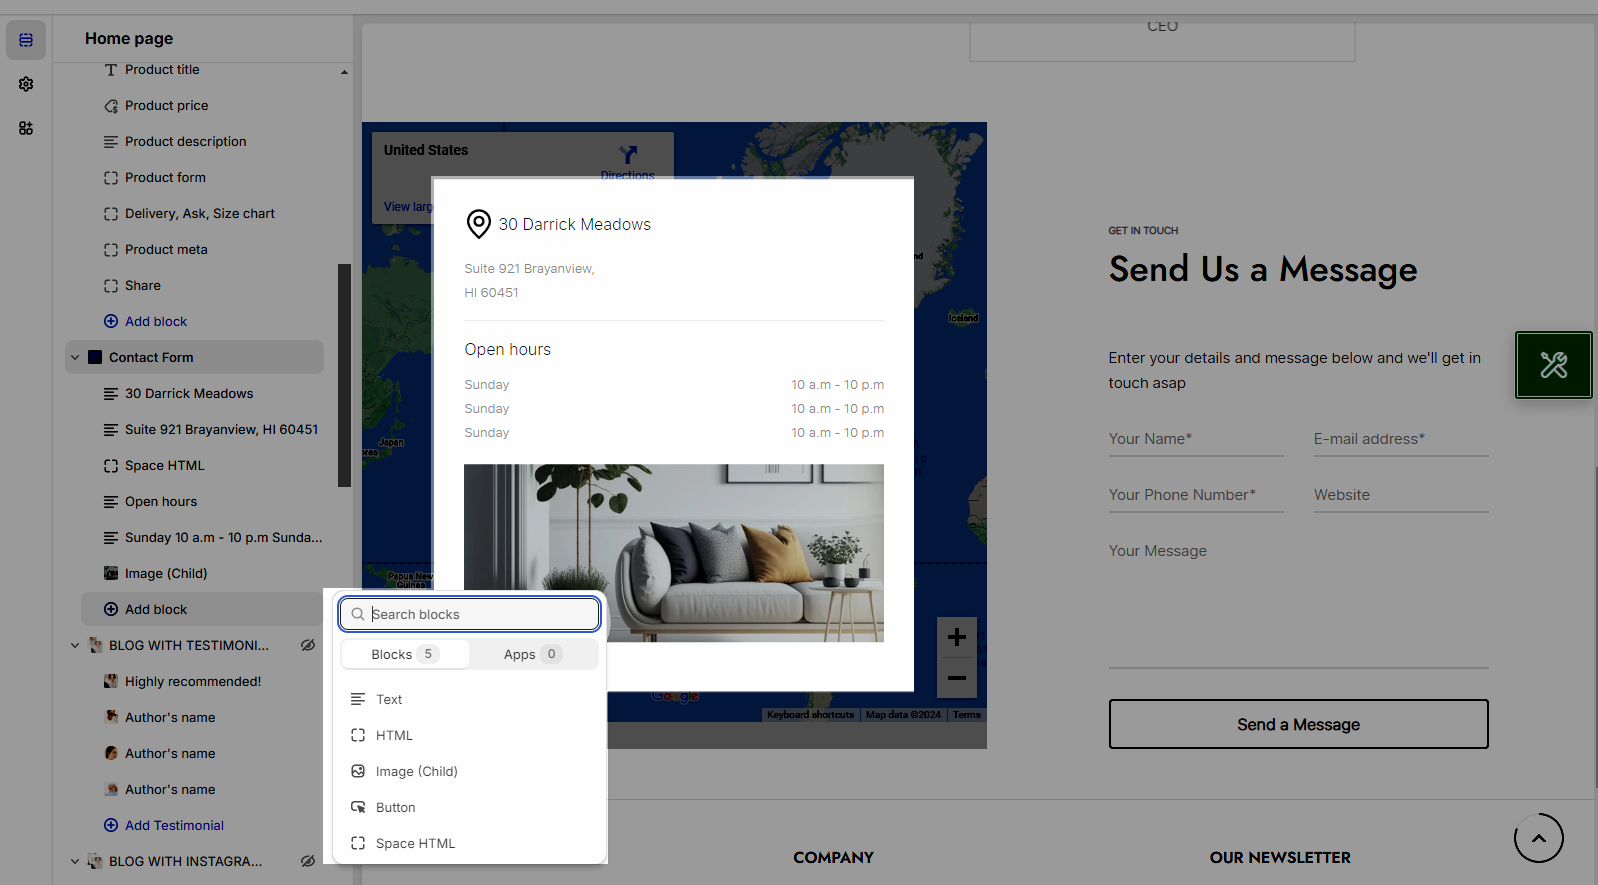Switch to the Apps tab
Image resolution: width=1598 pixels, height=885 pixels.
[x=533, y=655]
